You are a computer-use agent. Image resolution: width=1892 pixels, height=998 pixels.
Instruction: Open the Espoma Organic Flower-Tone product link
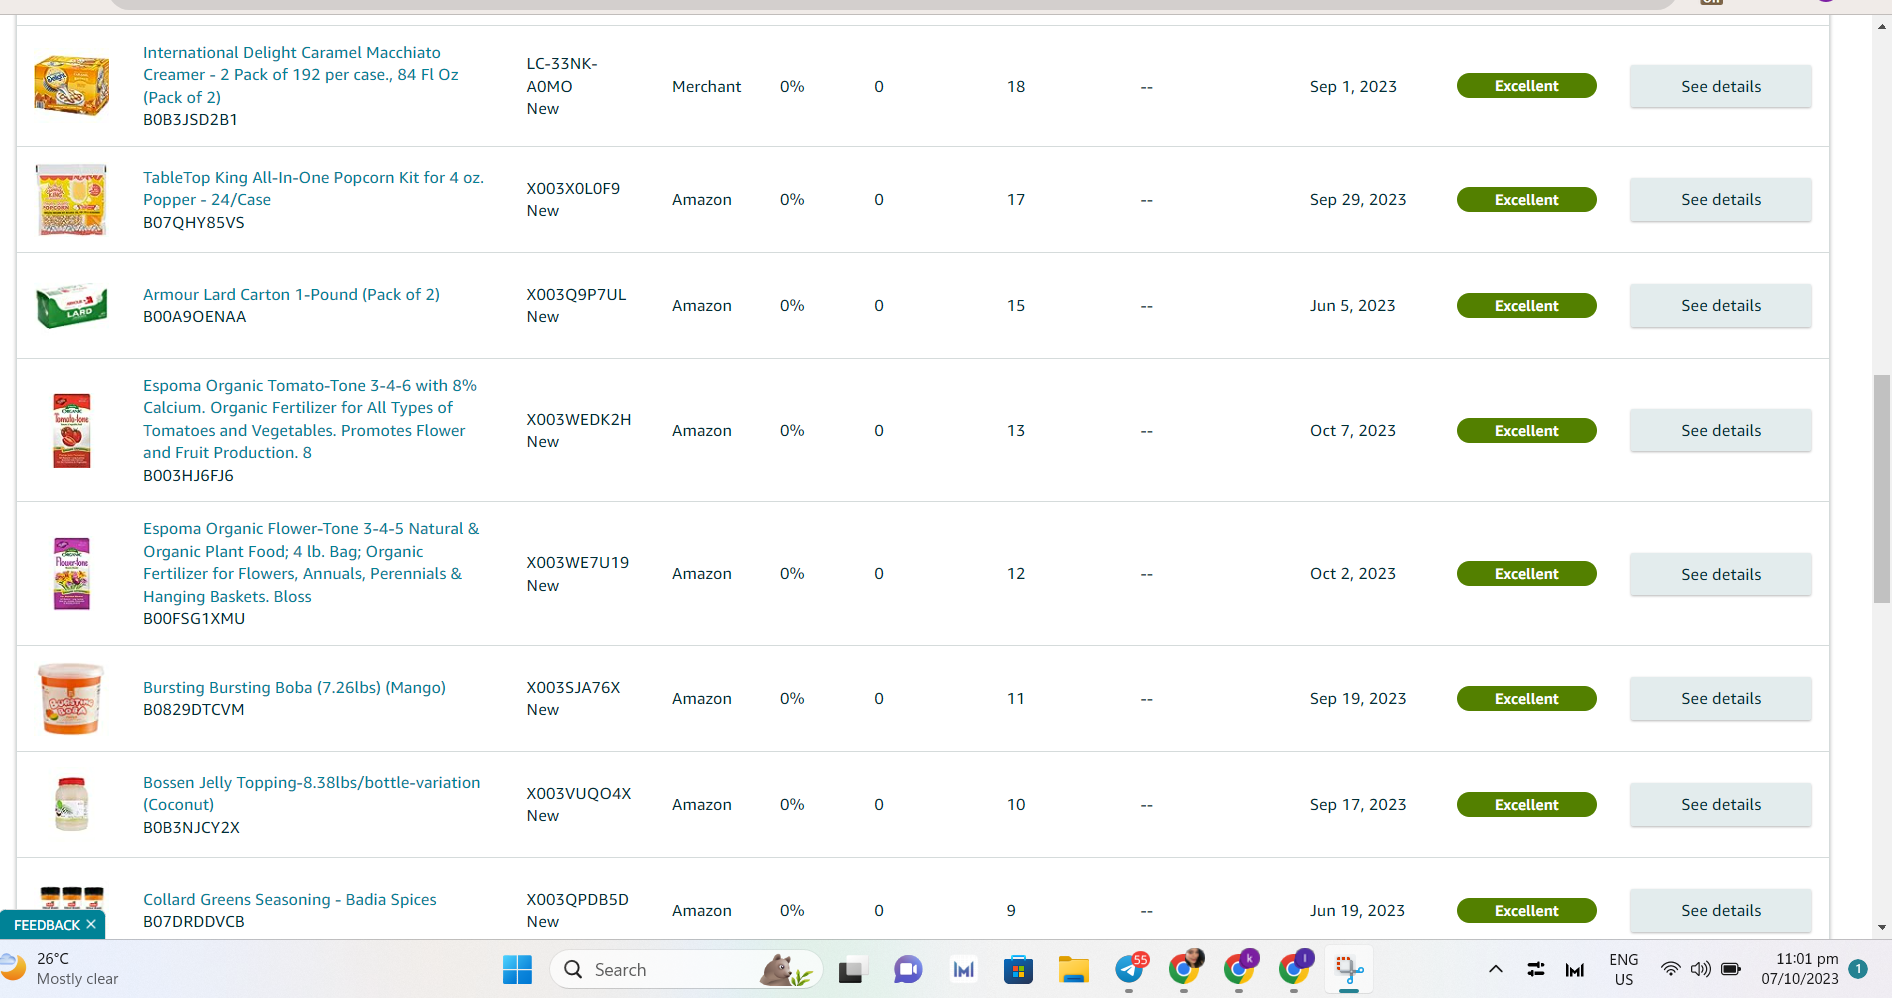[311, 563]
